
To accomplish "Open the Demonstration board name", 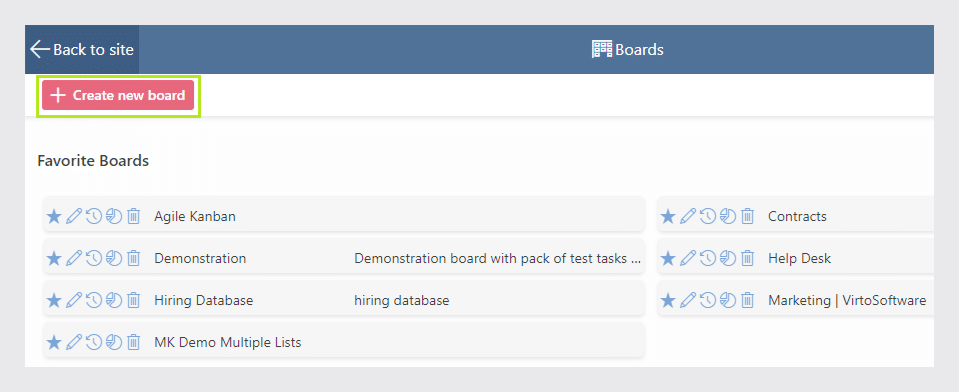I will coord(200,259).
